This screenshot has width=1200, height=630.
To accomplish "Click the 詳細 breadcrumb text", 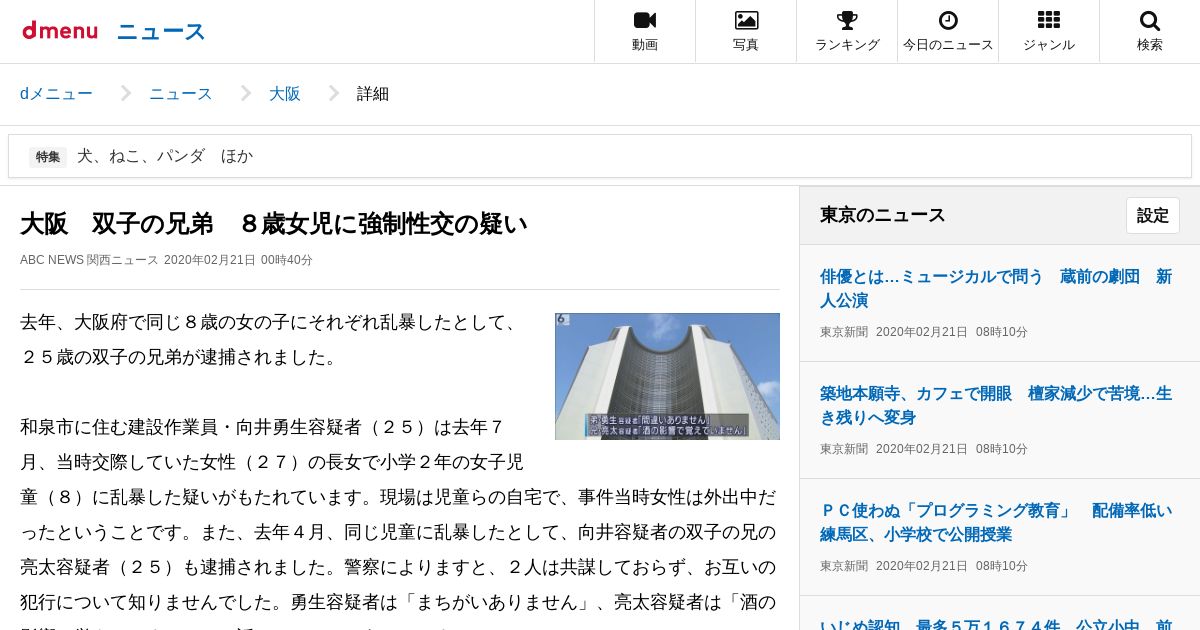I will tap(373, 94).
